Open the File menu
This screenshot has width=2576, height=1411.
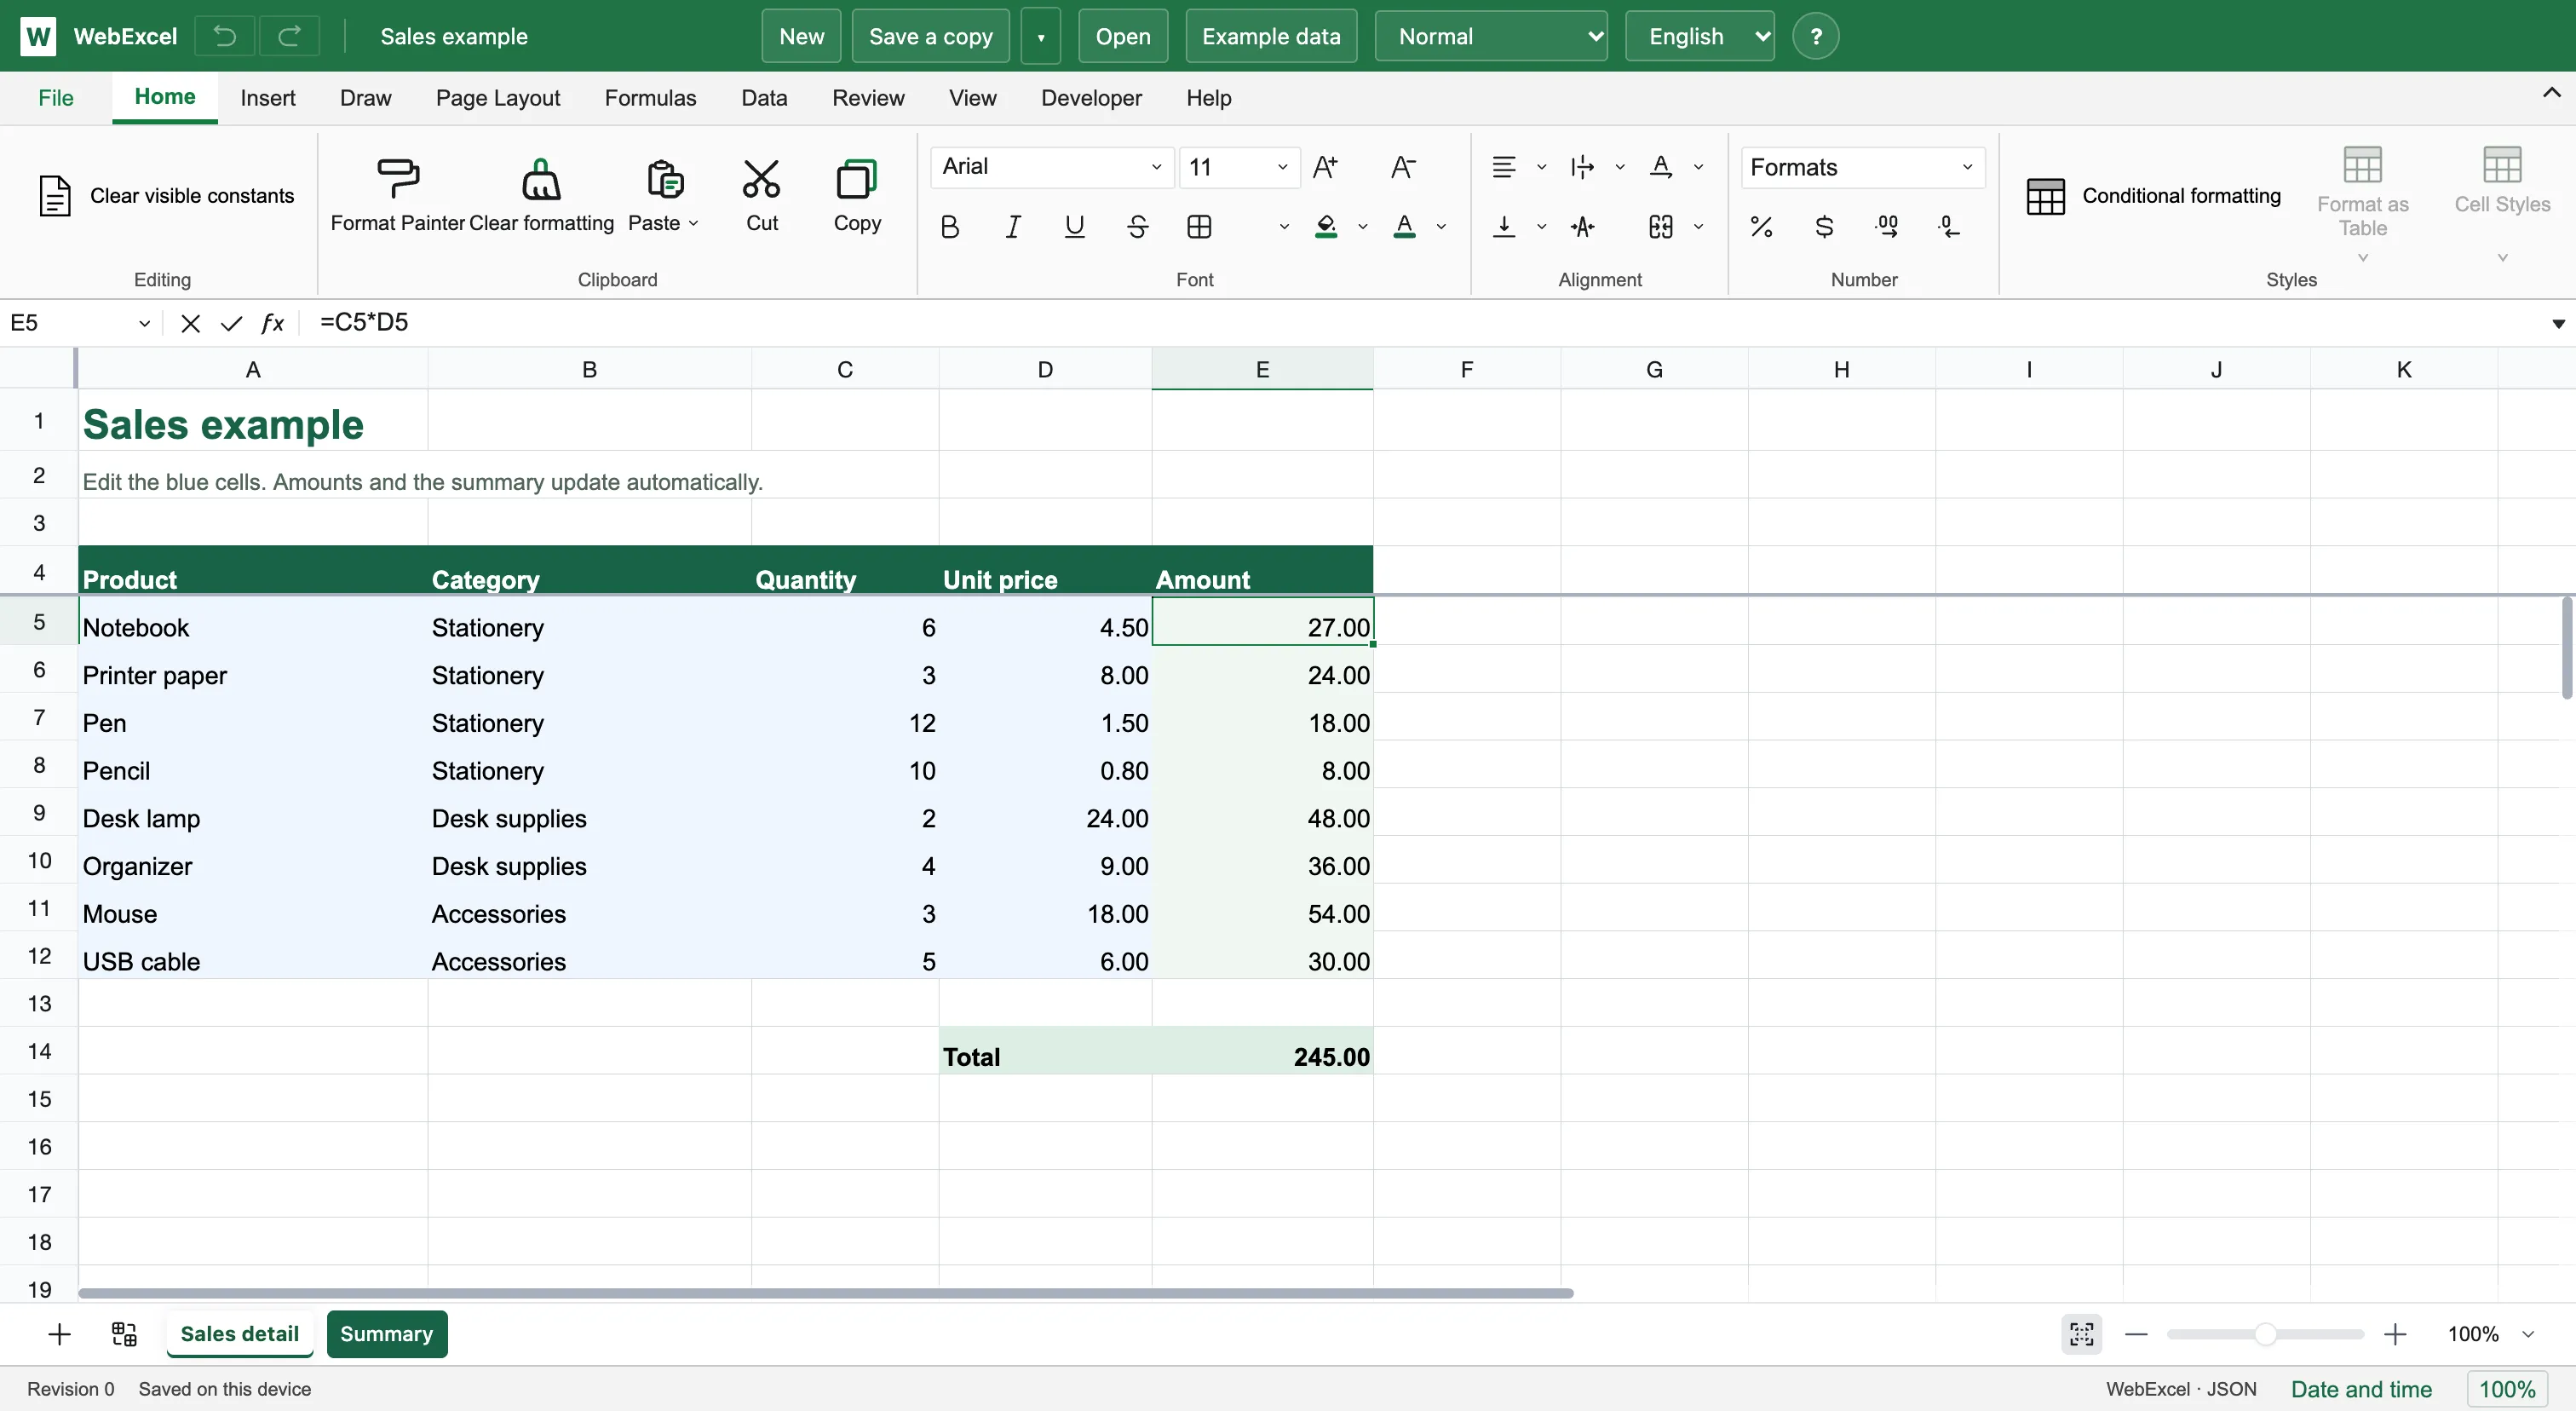56,98
